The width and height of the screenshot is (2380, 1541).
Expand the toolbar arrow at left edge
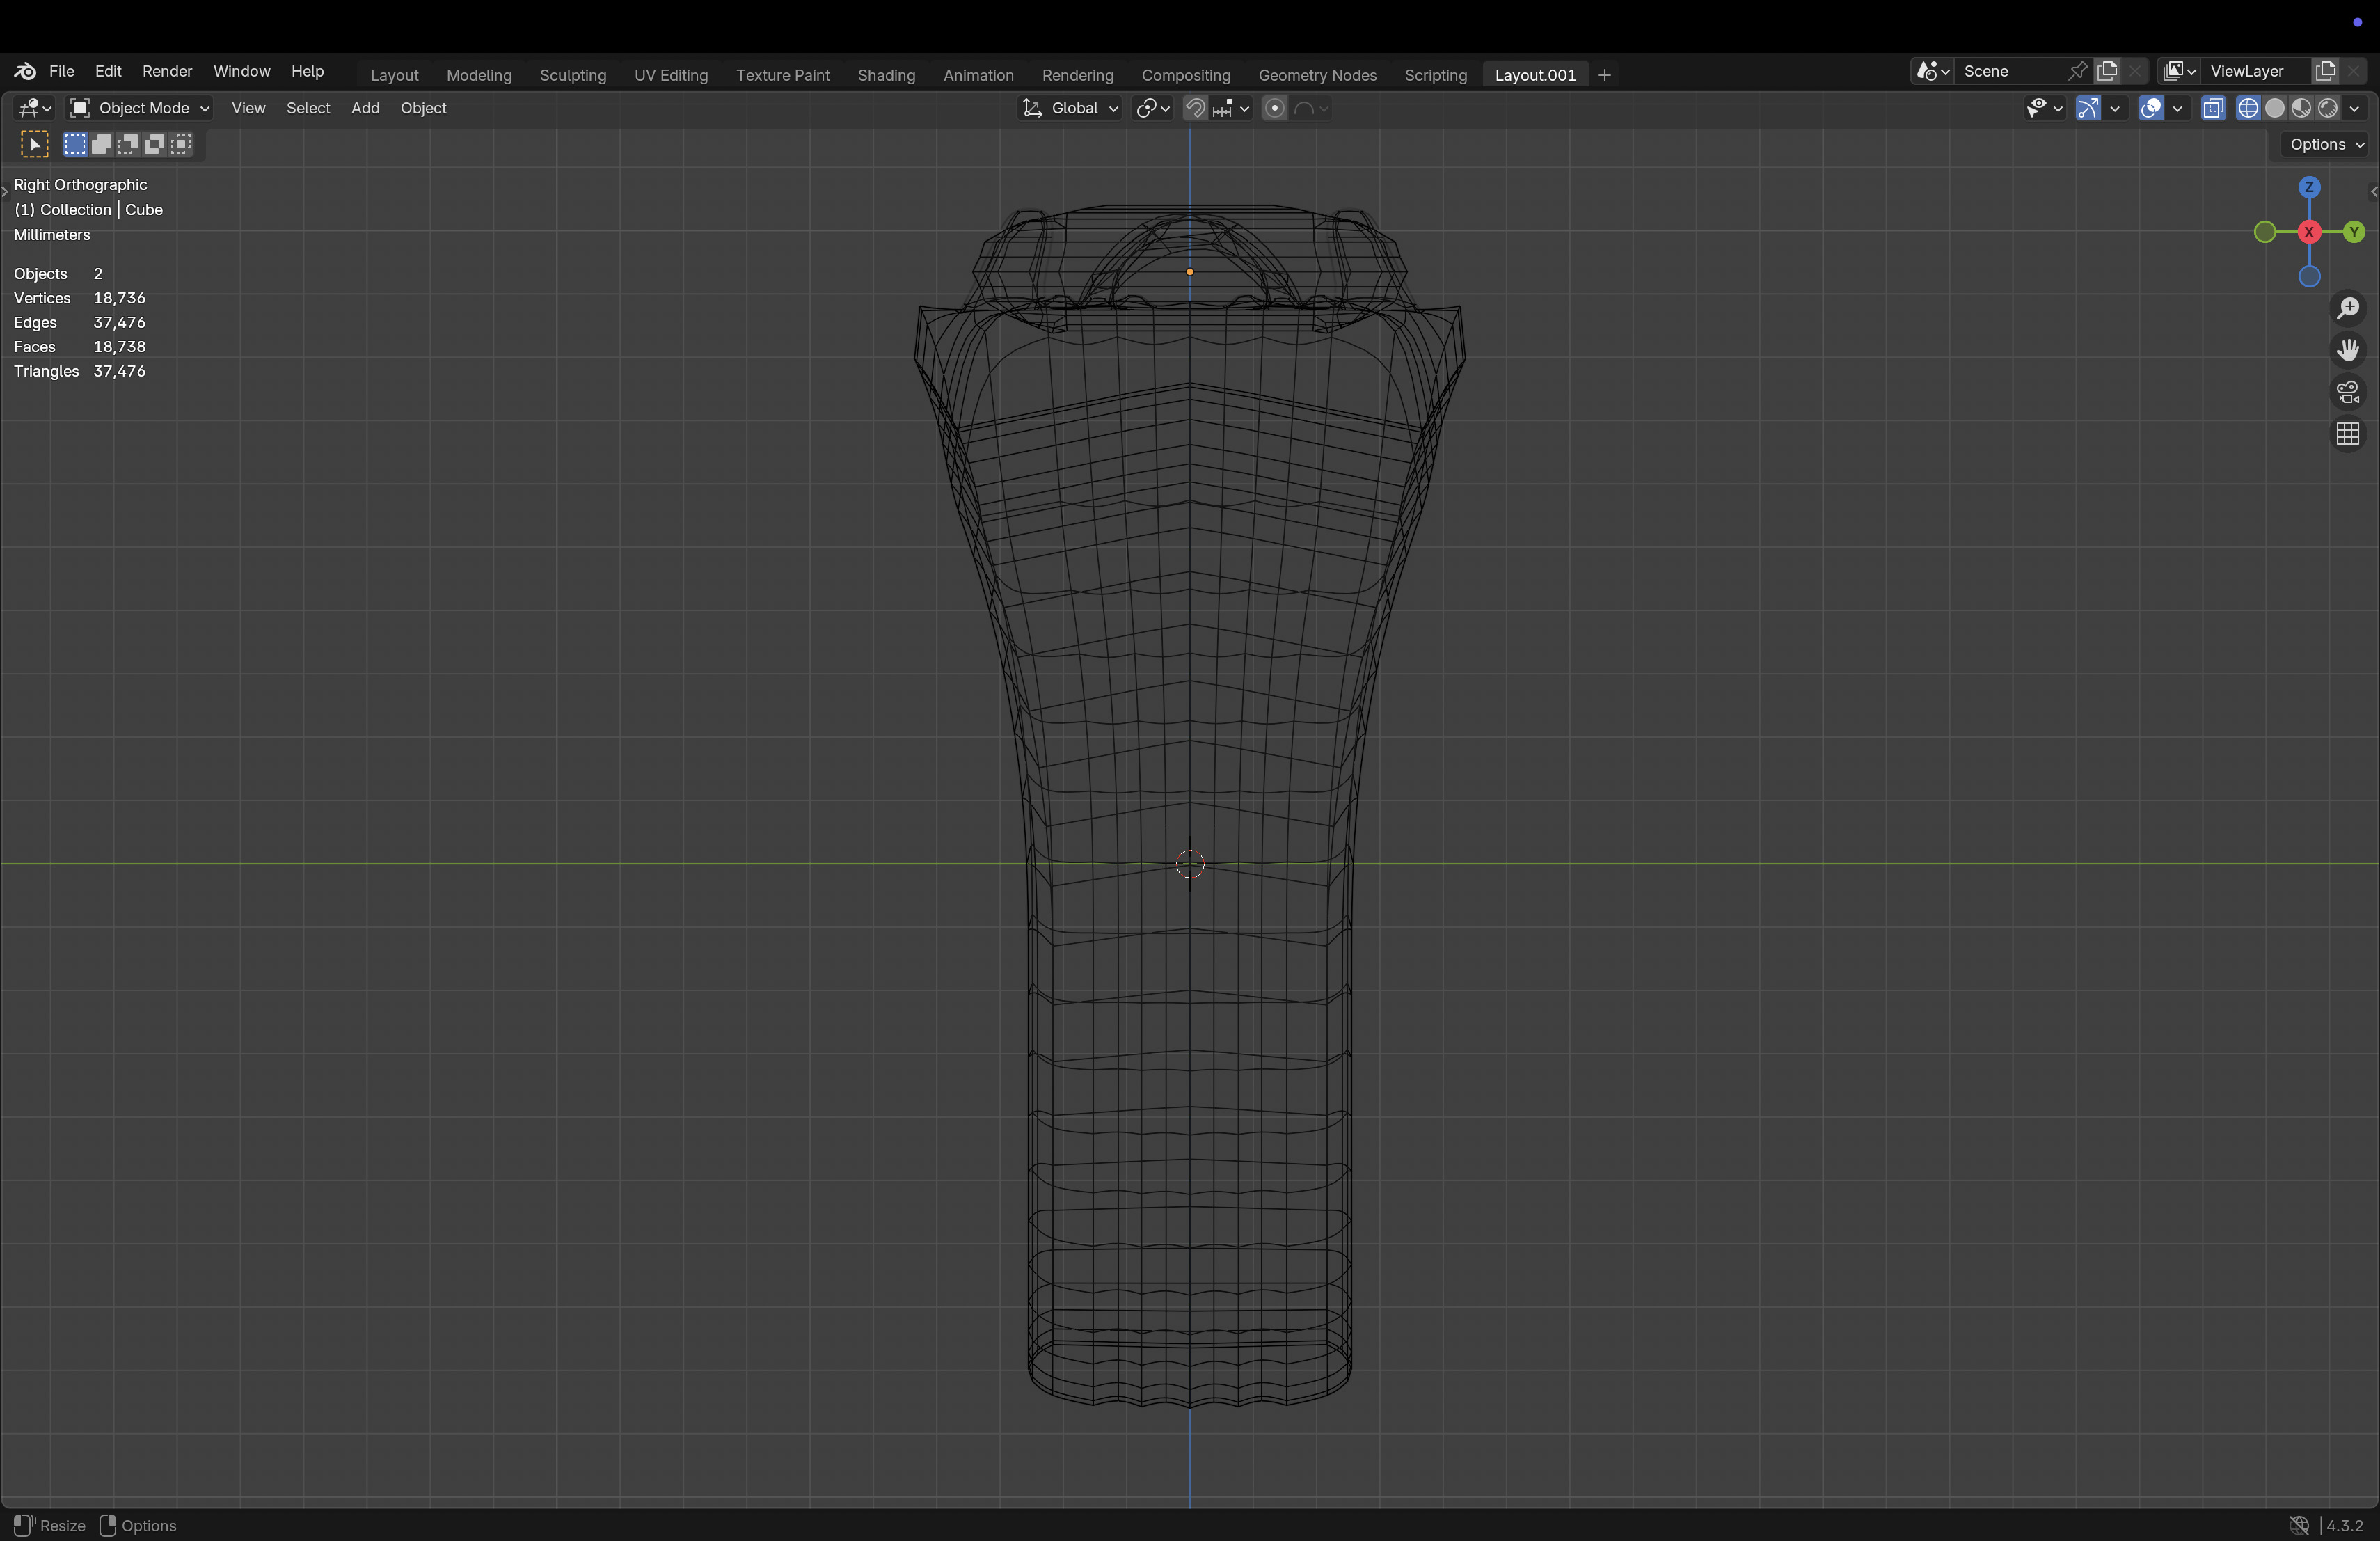click(5, 192)
